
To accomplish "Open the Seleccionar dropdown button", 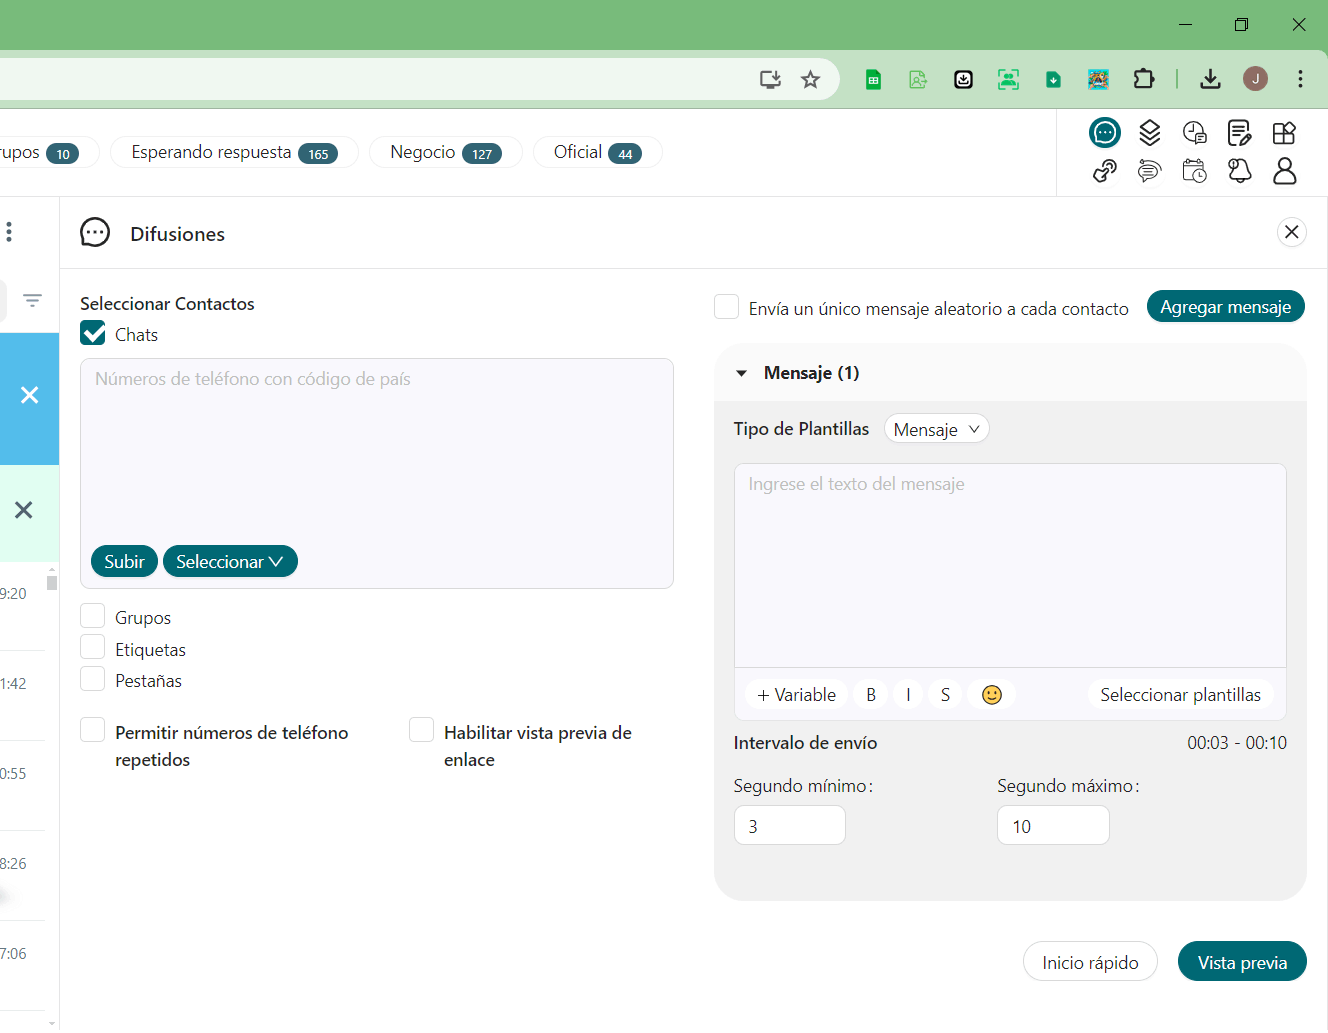I will tap(230, 562).
